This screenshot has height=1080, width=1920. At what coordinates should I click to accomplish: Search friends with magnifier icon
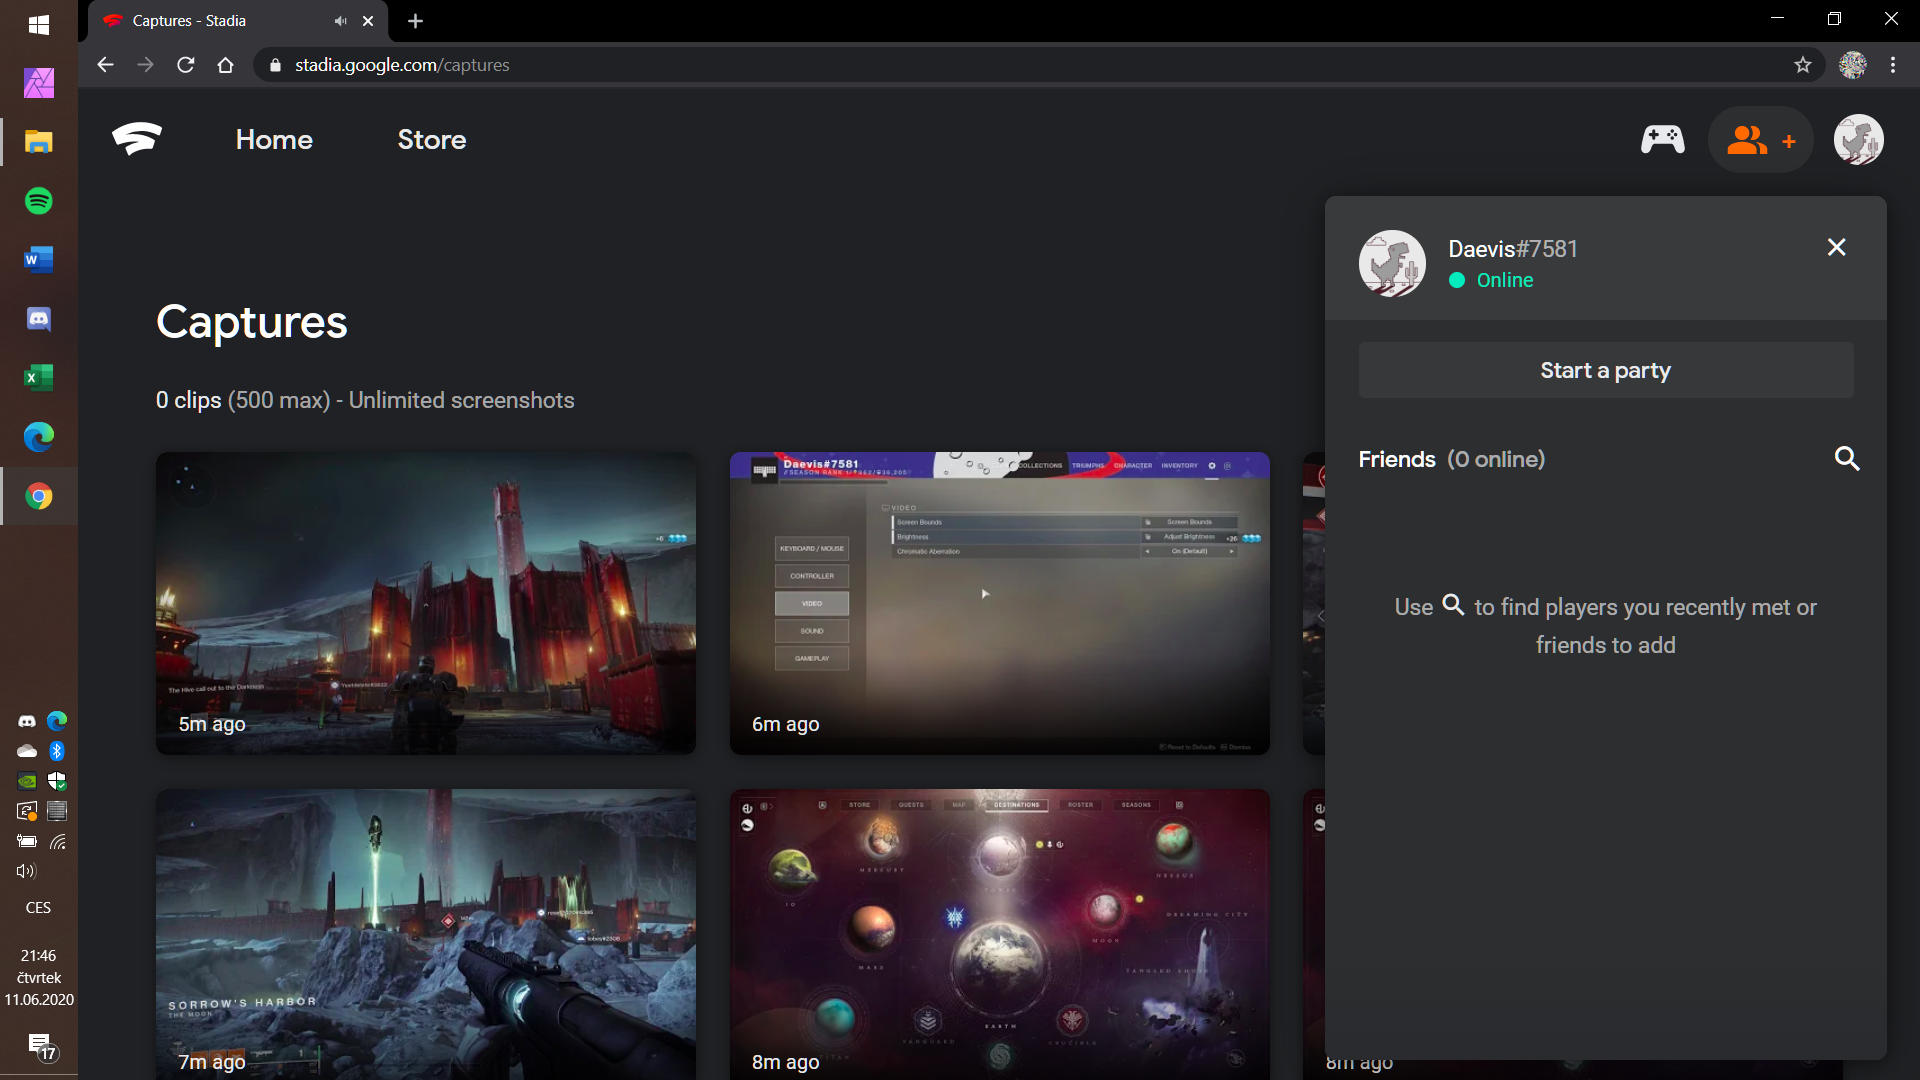(1846, 459)
